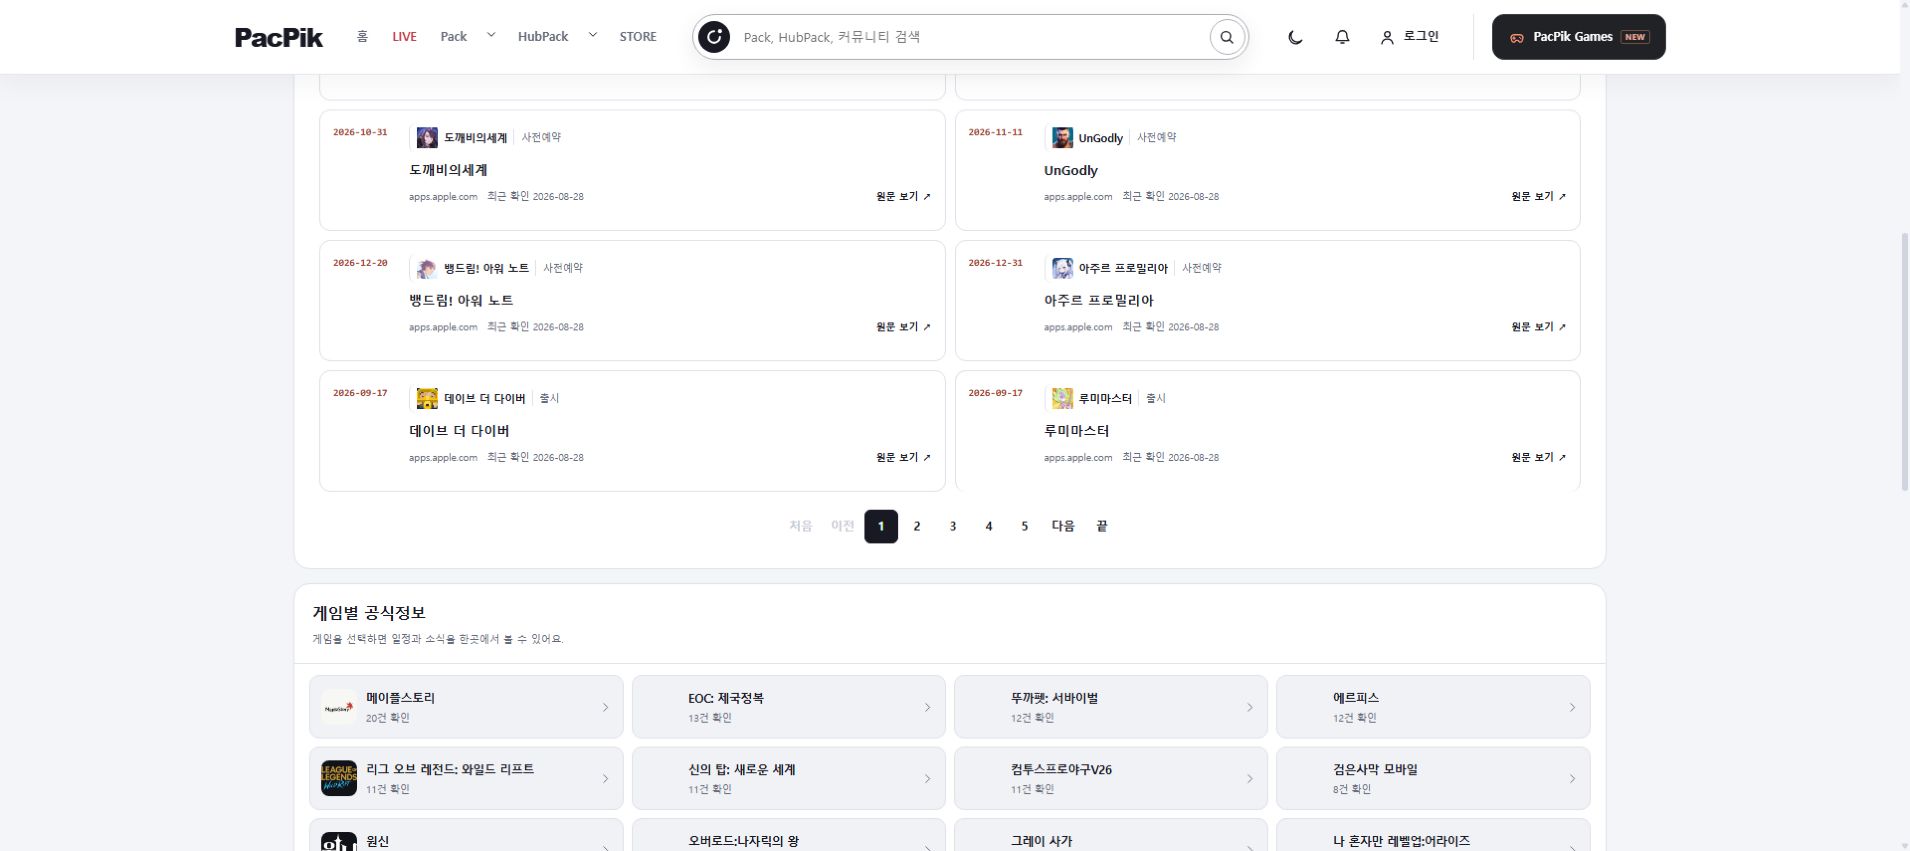
Task: Click 루미마스터 thumbnail icon
Action: (x=1062, y=398)
